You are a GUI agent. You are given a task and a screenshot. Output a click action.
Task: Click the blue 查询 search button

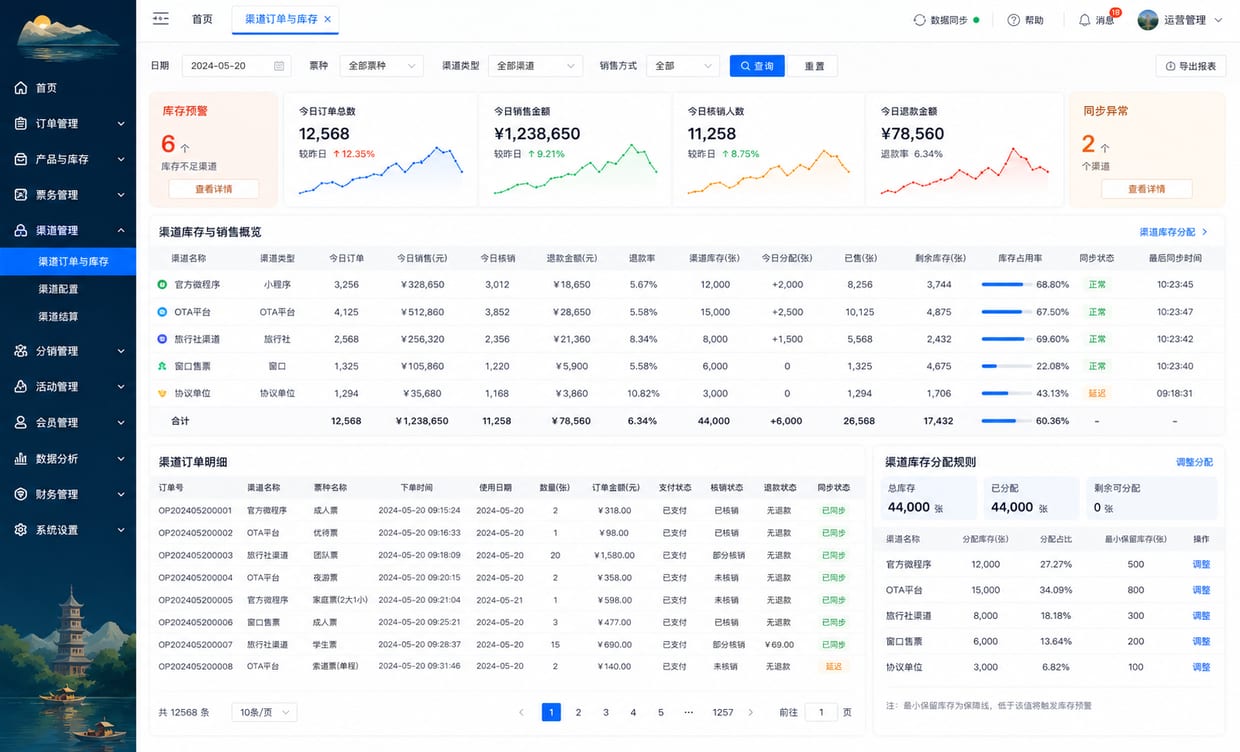[757, 66]
